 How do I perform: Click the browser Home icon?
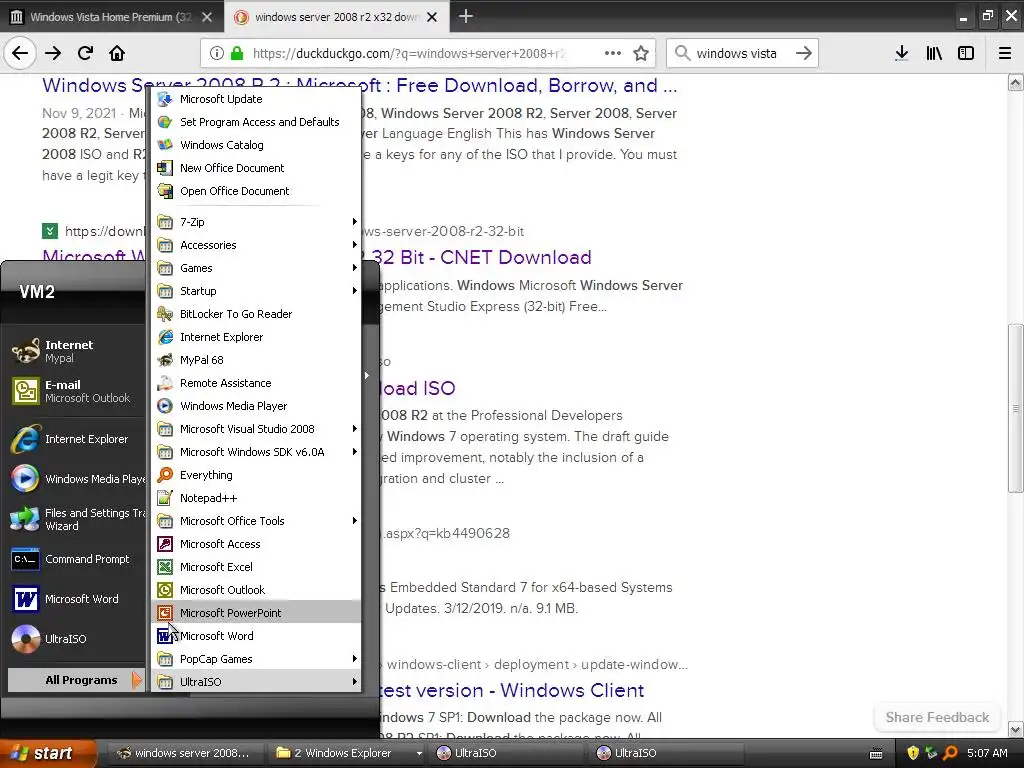(117, 53)
